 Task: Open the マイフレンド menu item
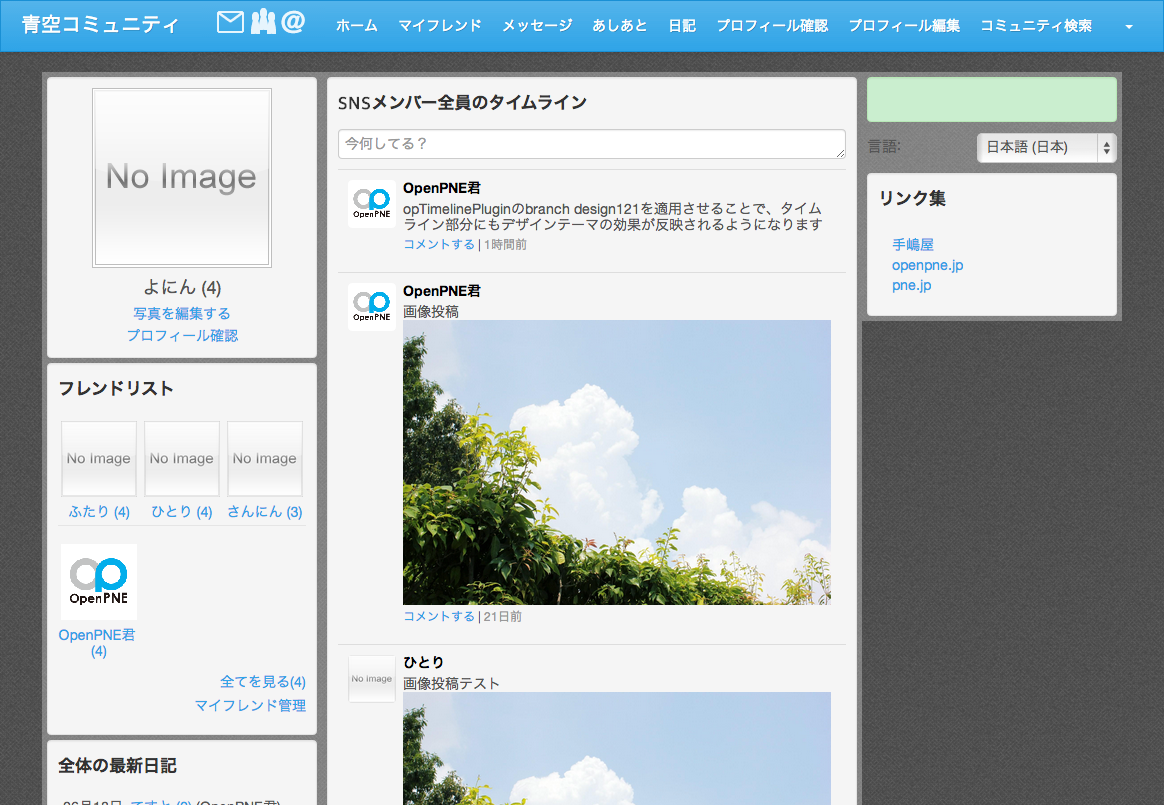[x=439, y=26]
